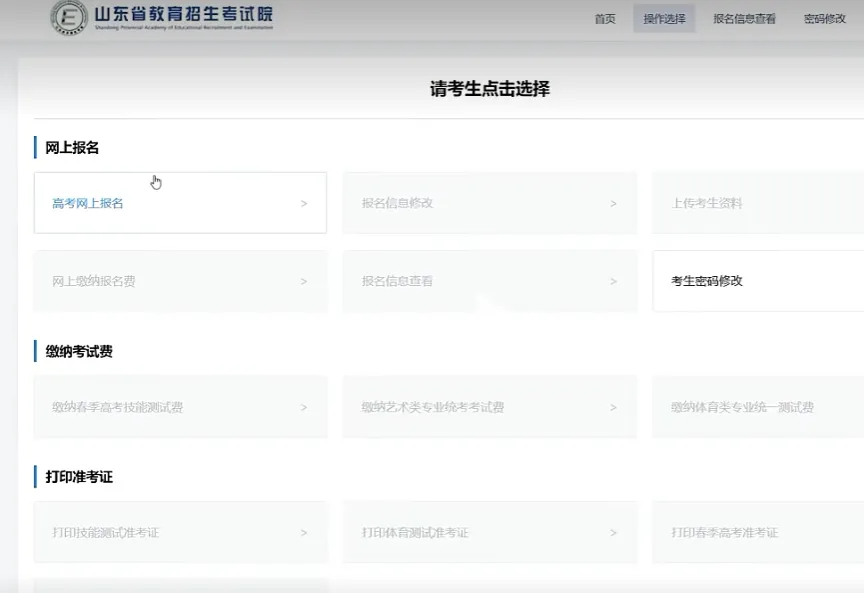
Task: Go to 报名信息查看 in the top menu
Action: click(x=744, y=19)
